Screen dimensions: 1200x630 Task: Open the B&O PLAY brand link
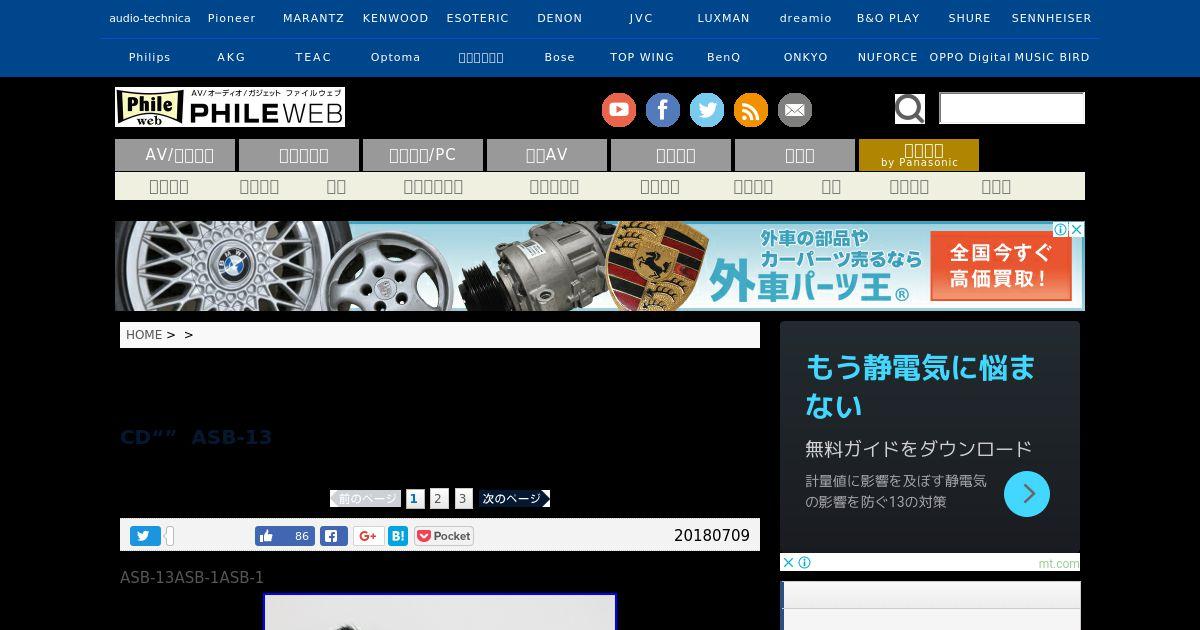pos(888,18)
